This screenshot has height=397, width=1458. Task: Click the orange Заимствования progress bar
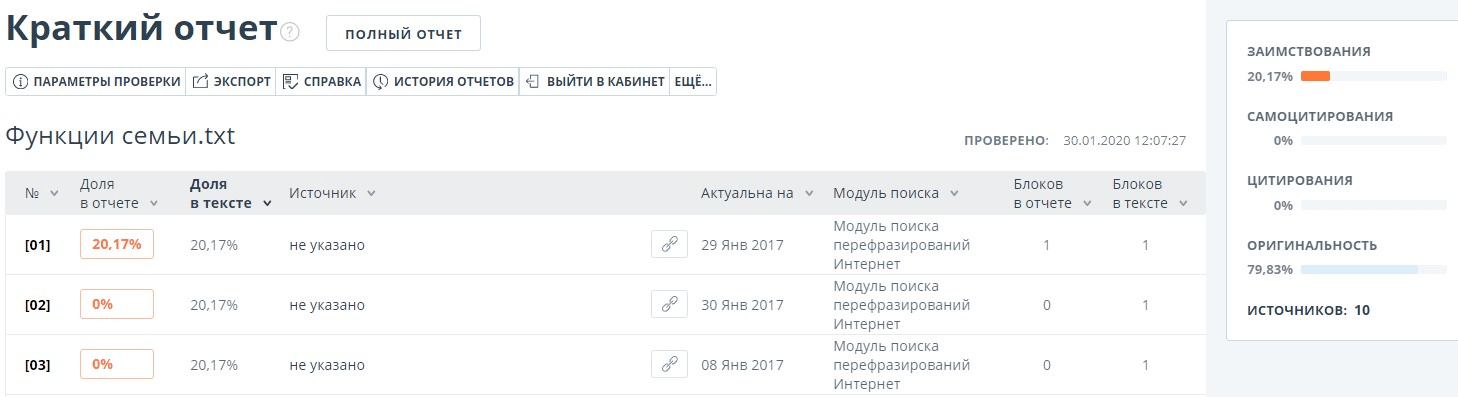click(x=1315, y=76)
